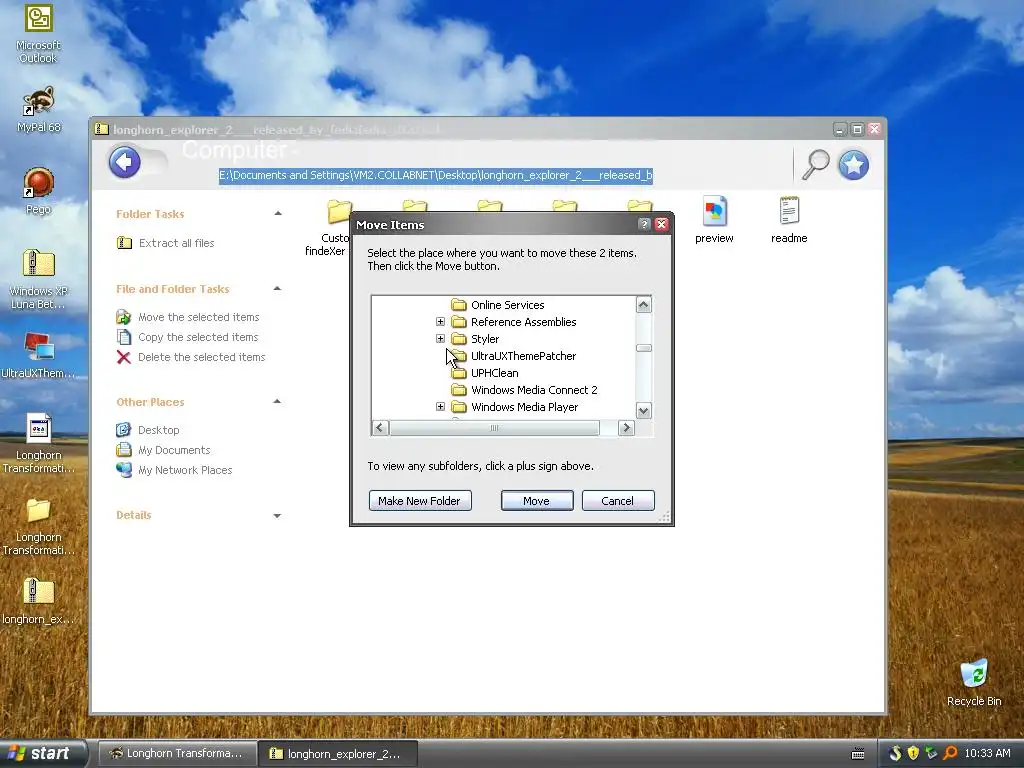Collapse the Other Places section
Image resolution: width=1024 pixels, height=768 pixels.
pyautogui.click(x=278, y=402)
